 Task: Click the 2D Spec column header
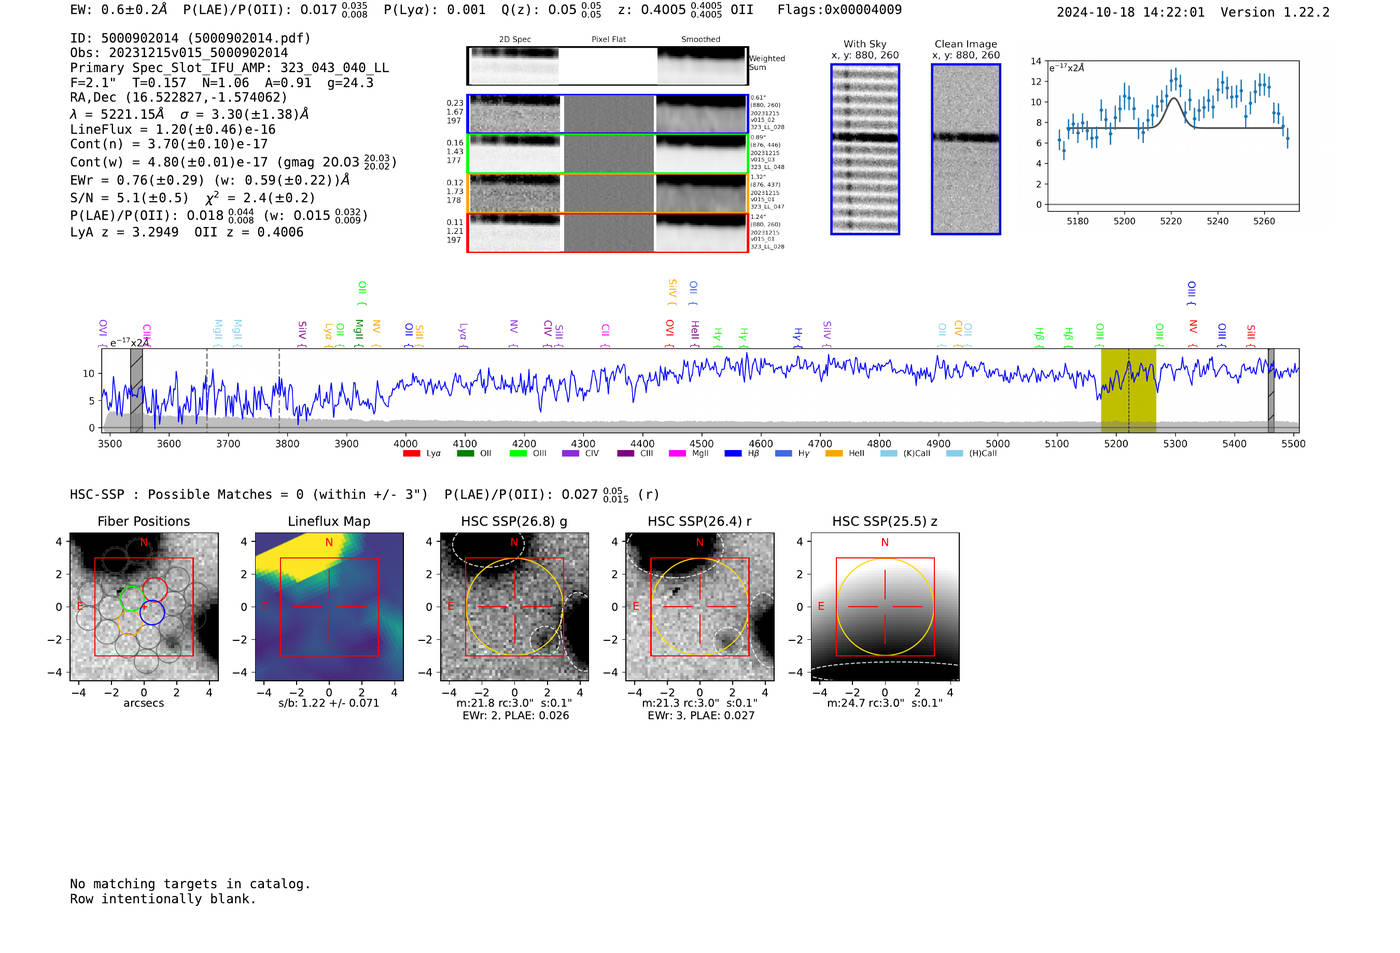coord(515,40)
